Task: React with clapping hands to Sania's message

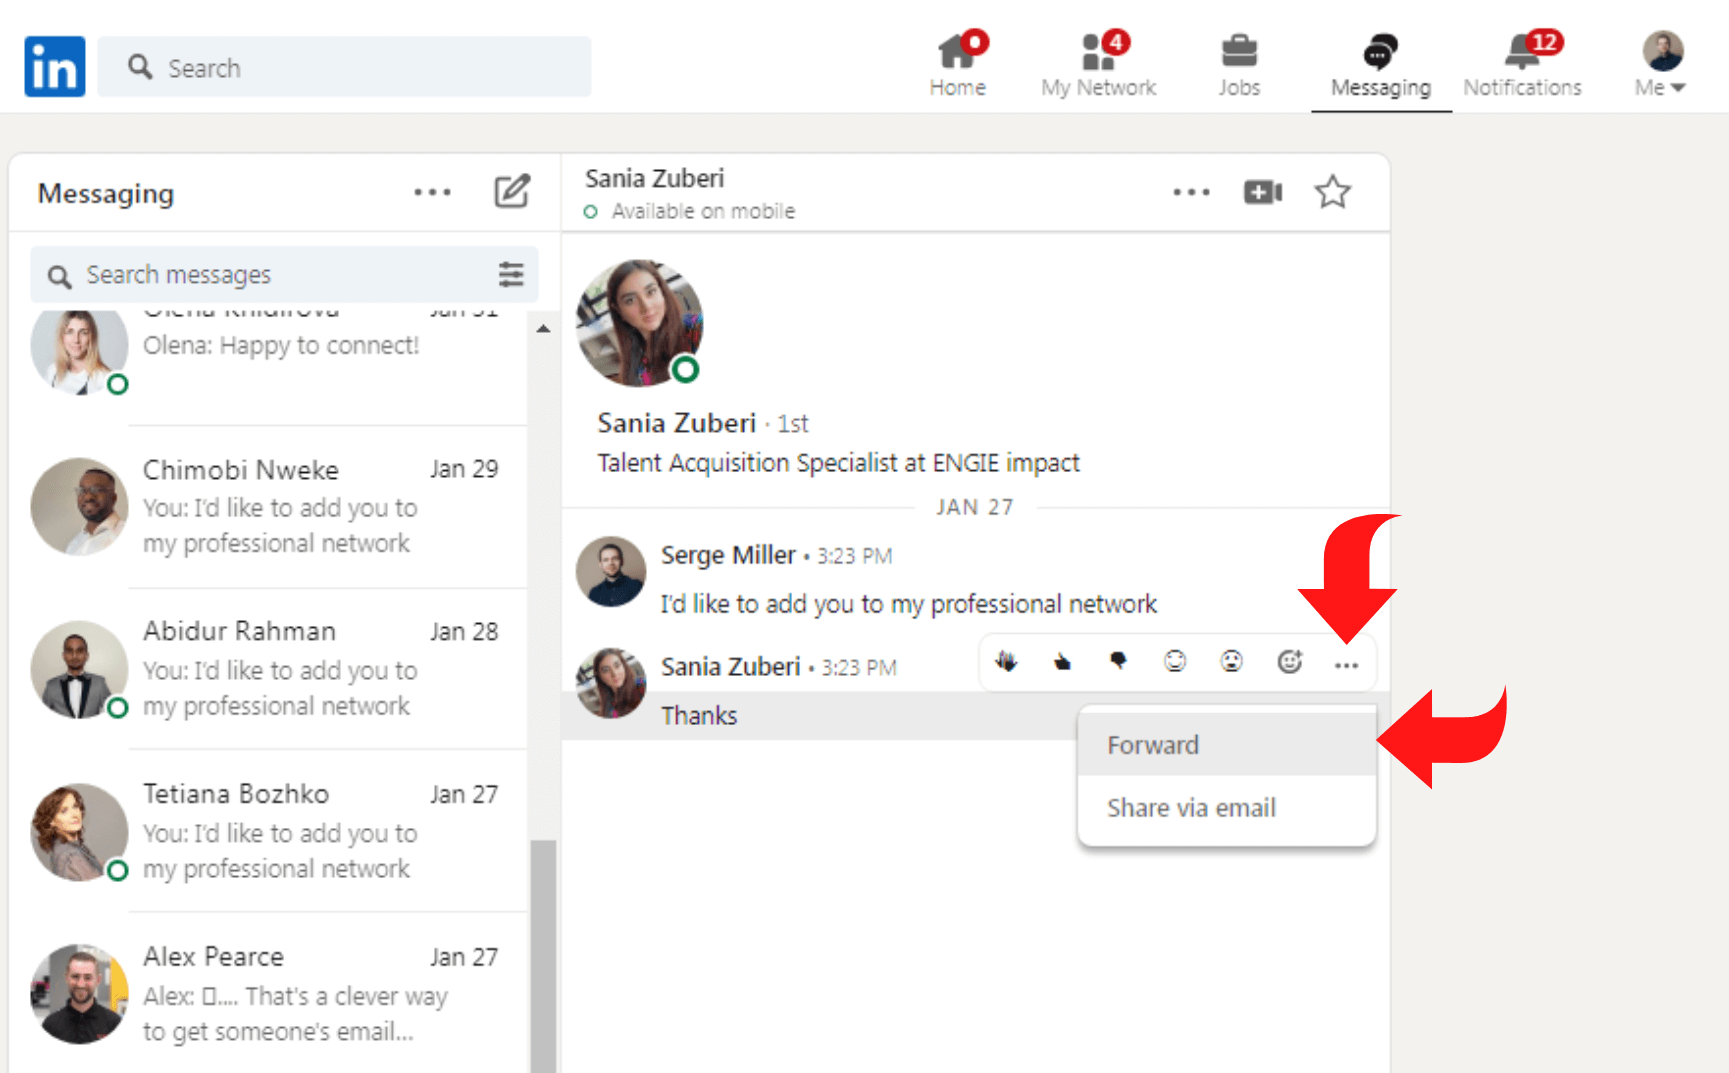Action: click(x=1006, y=661)
